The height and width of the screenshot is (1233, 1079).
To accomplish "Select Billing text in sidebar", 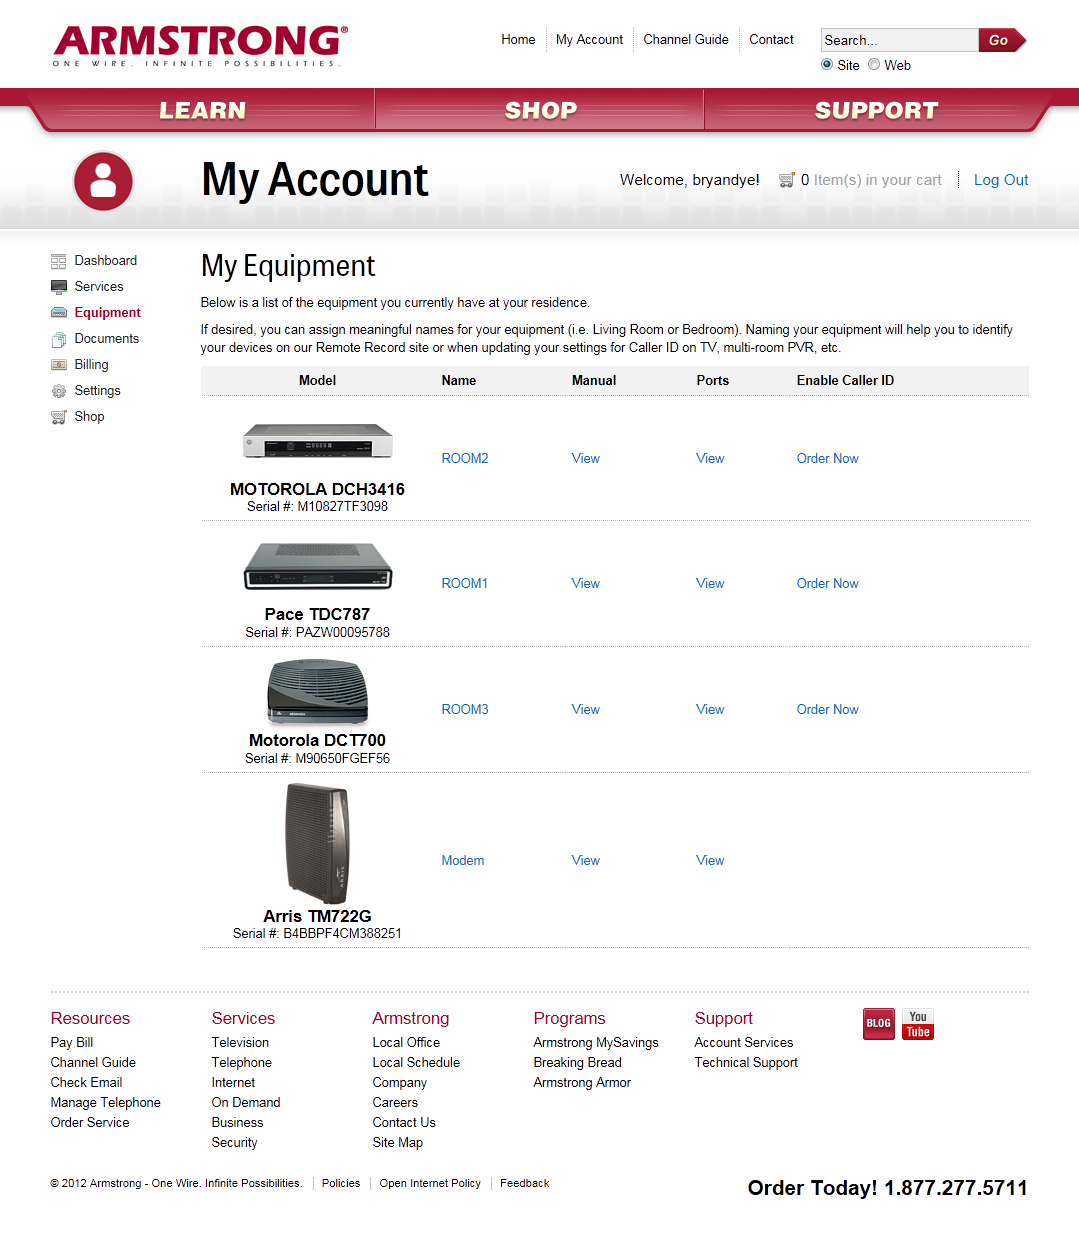I will click(91, 365).
